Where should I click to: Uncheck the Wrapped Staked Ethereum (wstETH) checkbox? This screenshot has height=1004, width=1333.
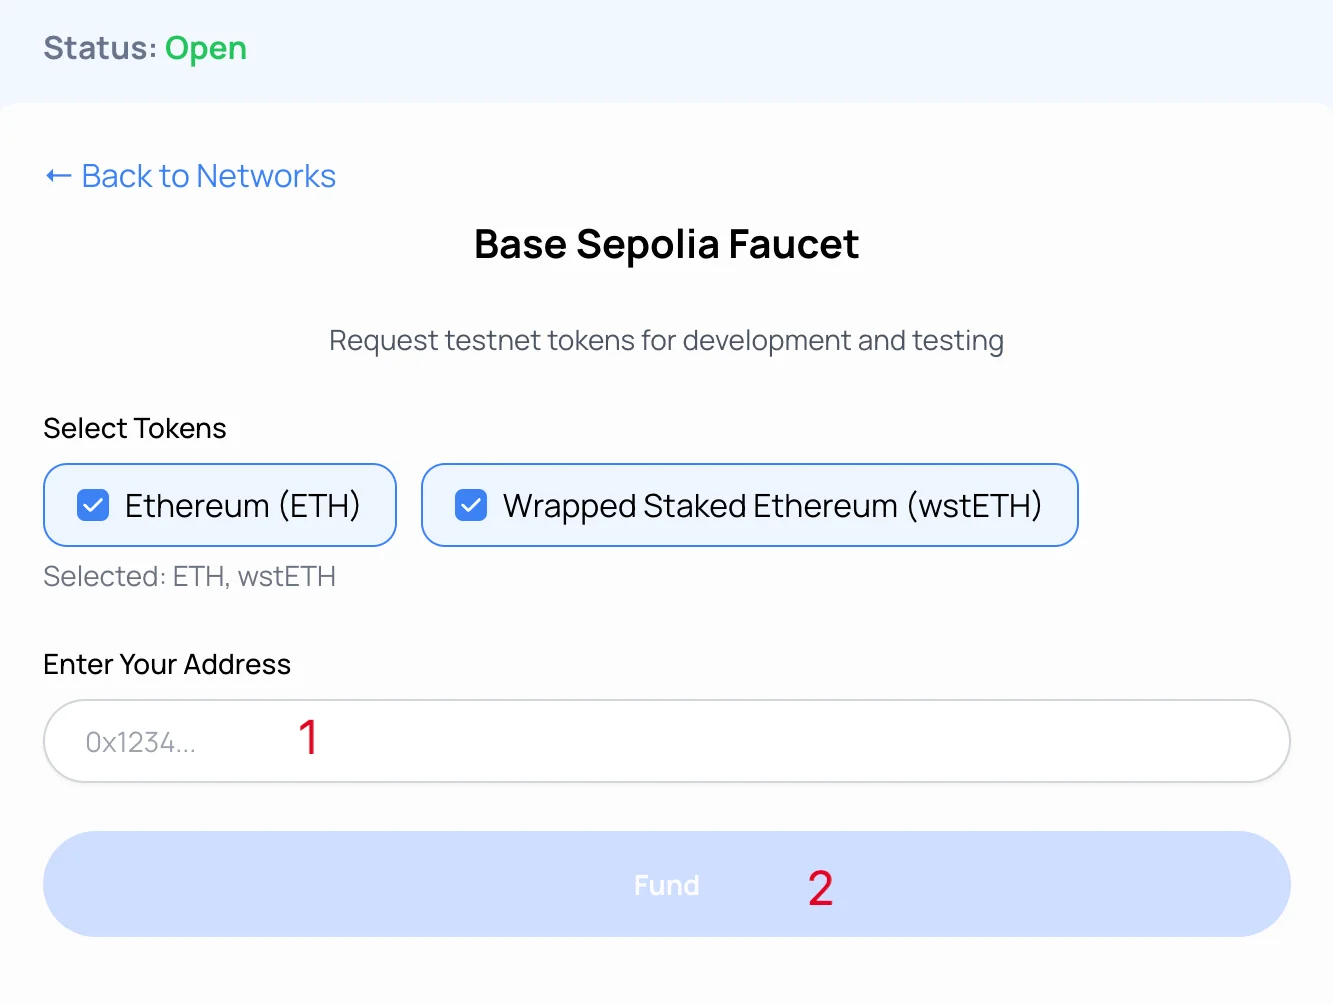471,505
